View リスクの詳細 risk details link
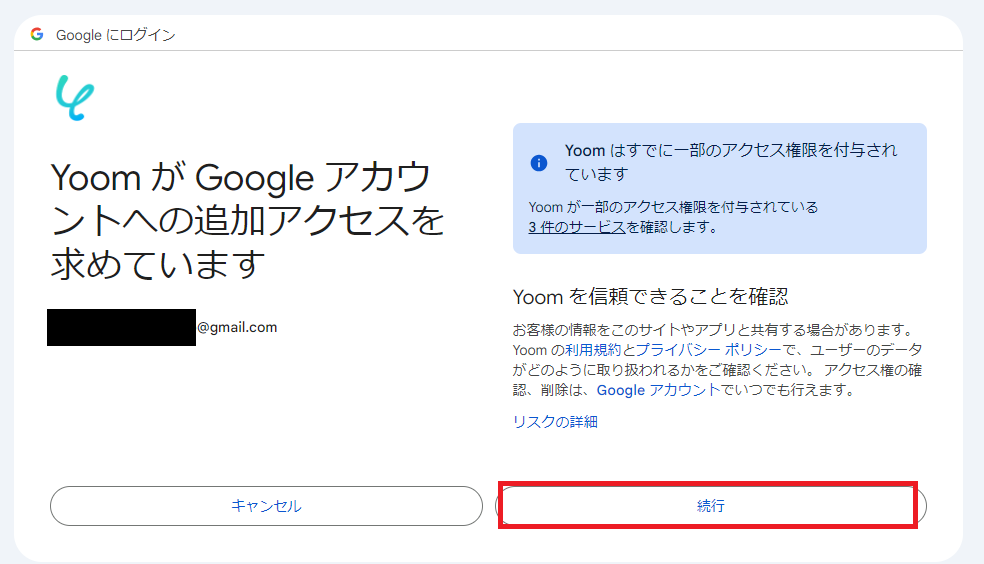 [x=555, y=422]
